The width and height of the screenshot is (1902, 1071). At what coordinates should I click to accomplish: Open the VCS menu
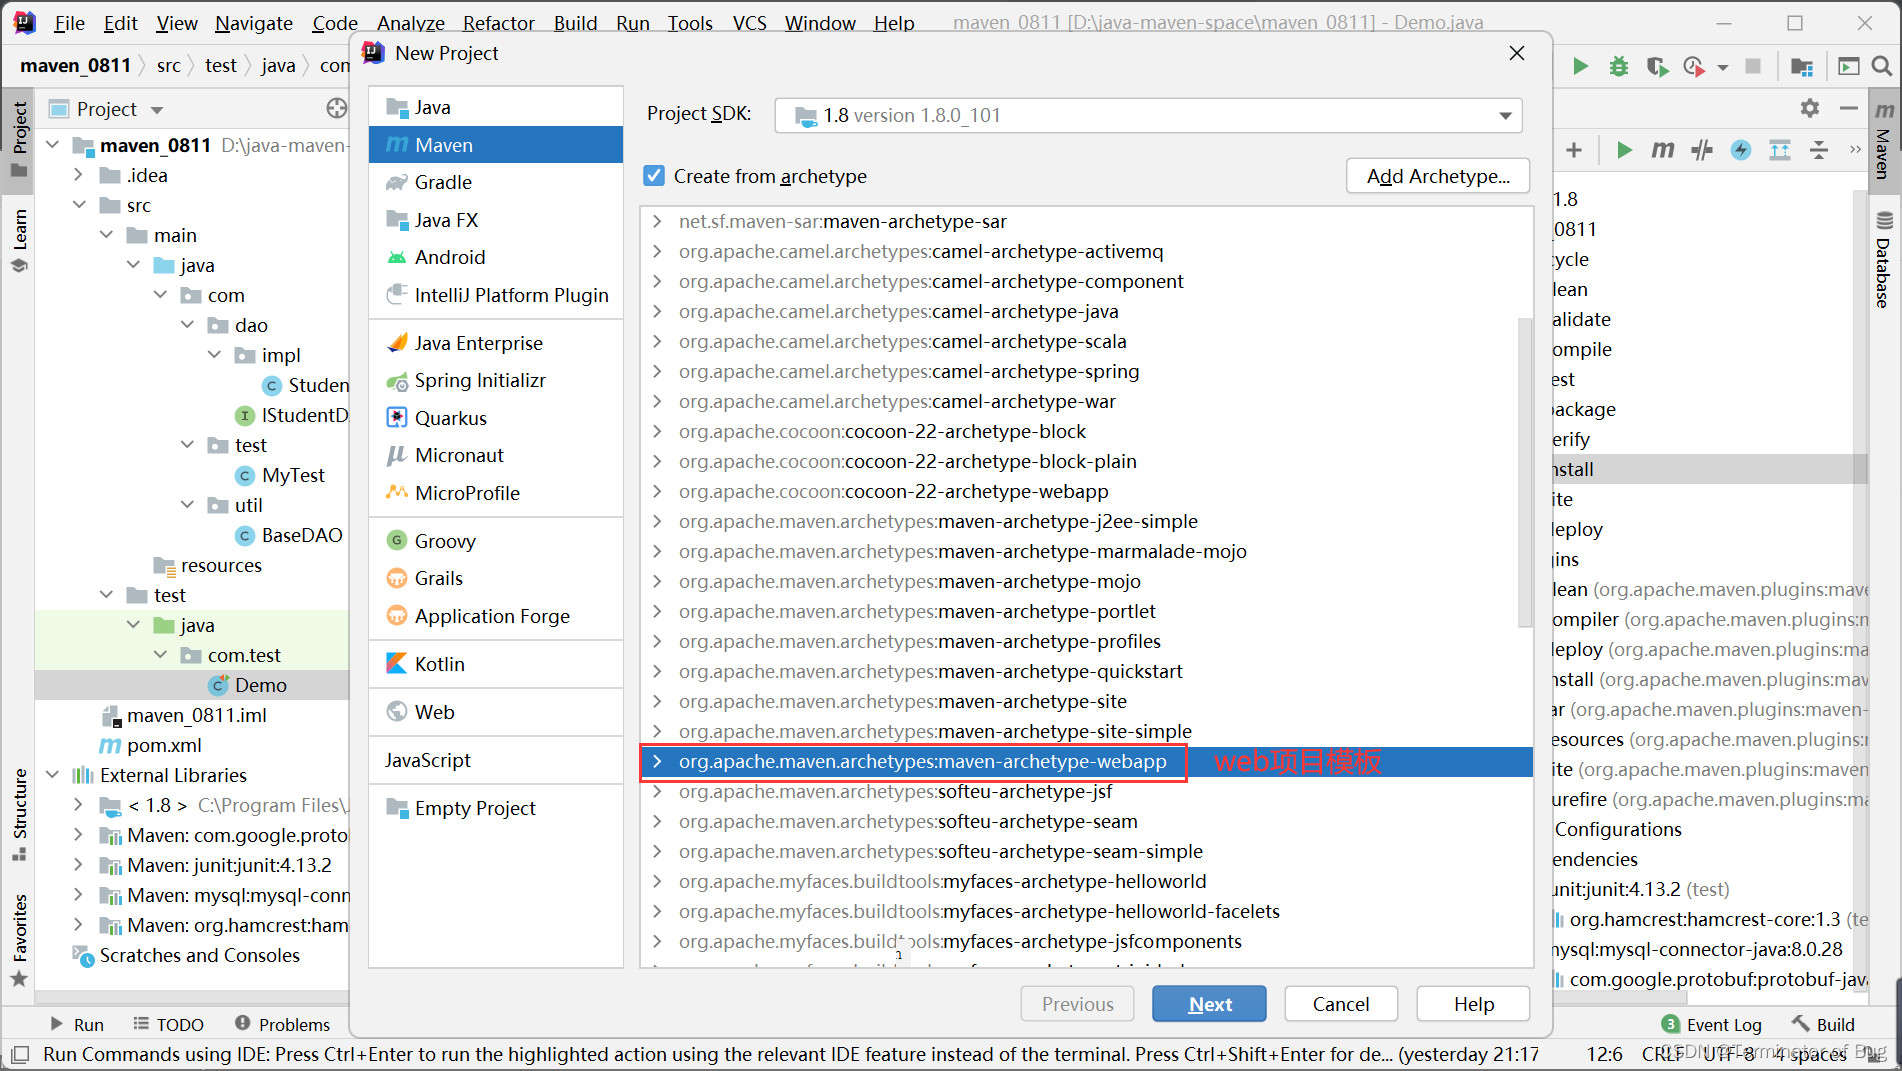point(749,22)
